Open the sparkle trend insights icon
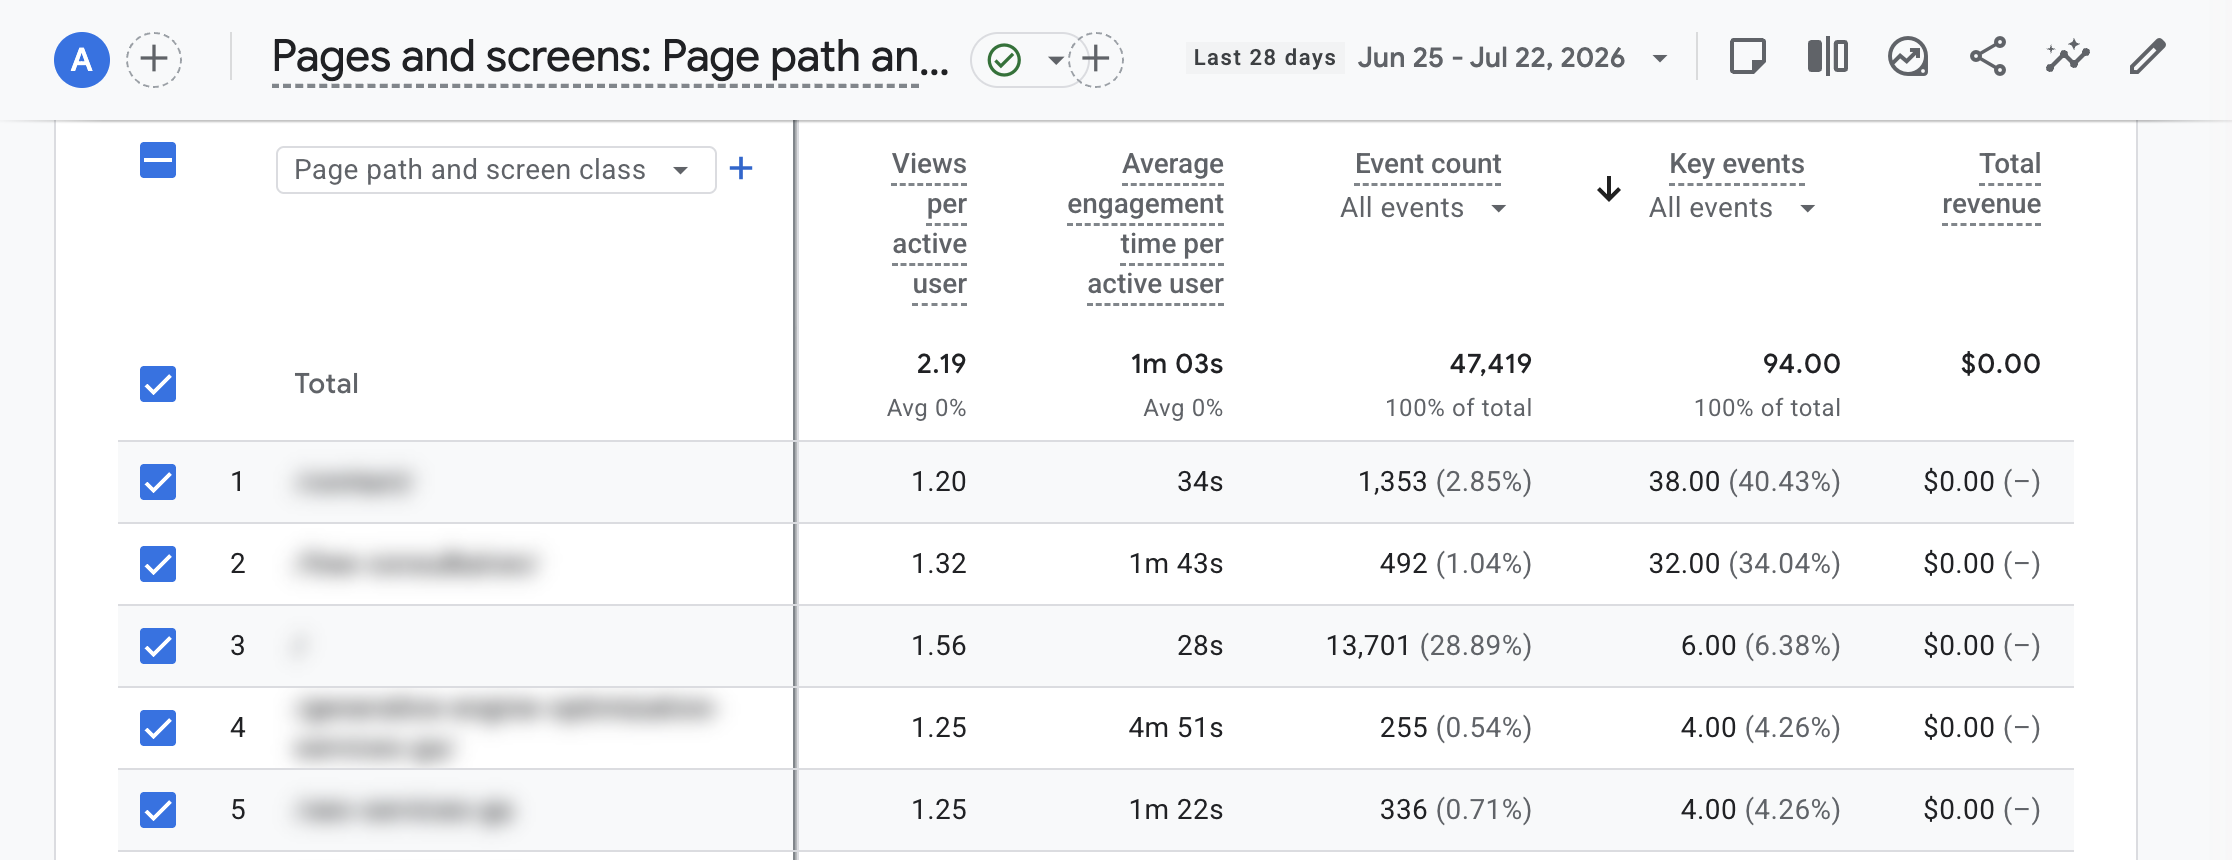The height and width of the screenshot is (860, 2232). 2067,57
